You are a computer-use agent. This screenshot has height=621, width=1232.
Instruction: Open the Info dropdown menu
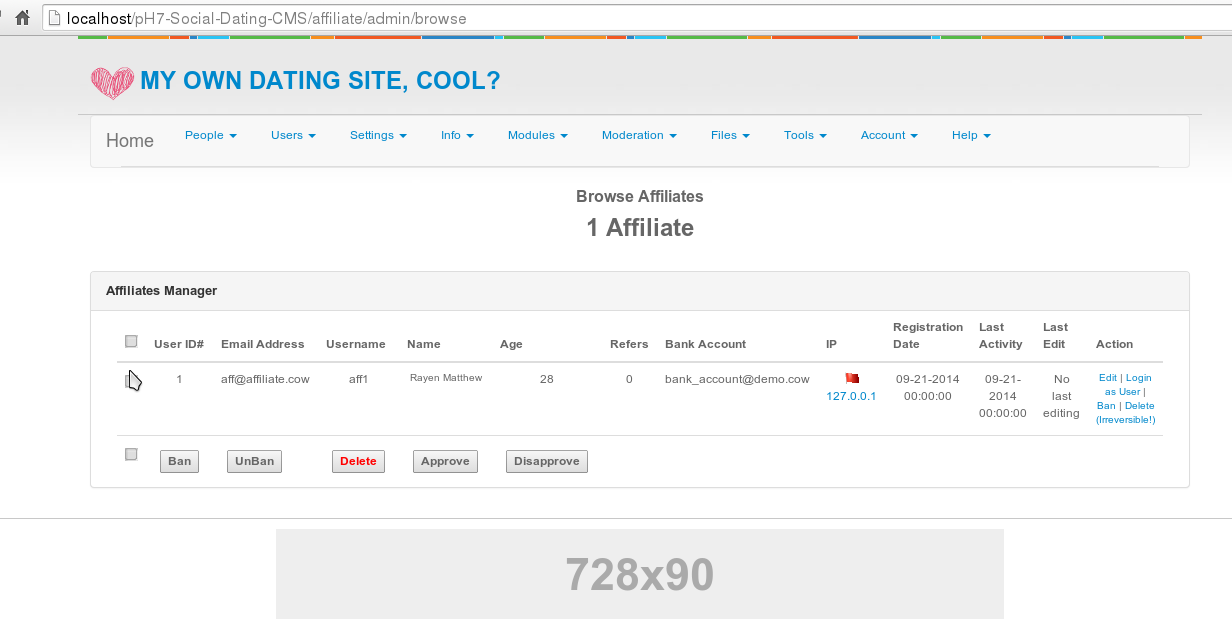pos(457,135)
